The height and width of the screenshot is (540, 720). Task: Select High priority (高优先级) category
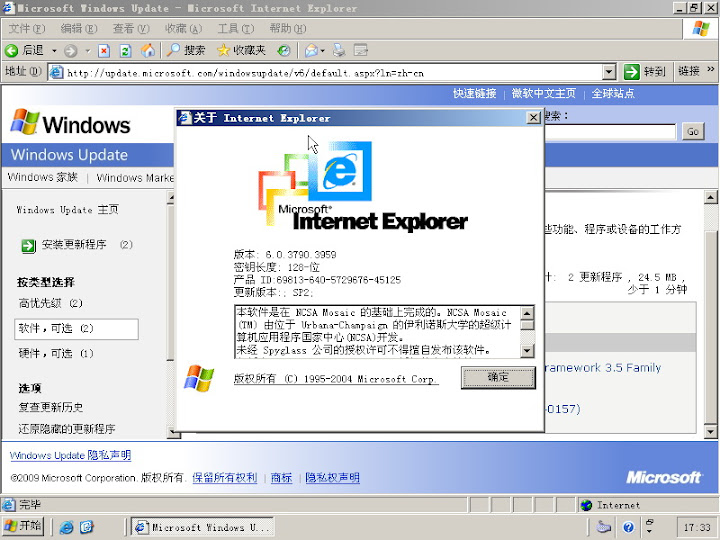[x=50, y=303]
